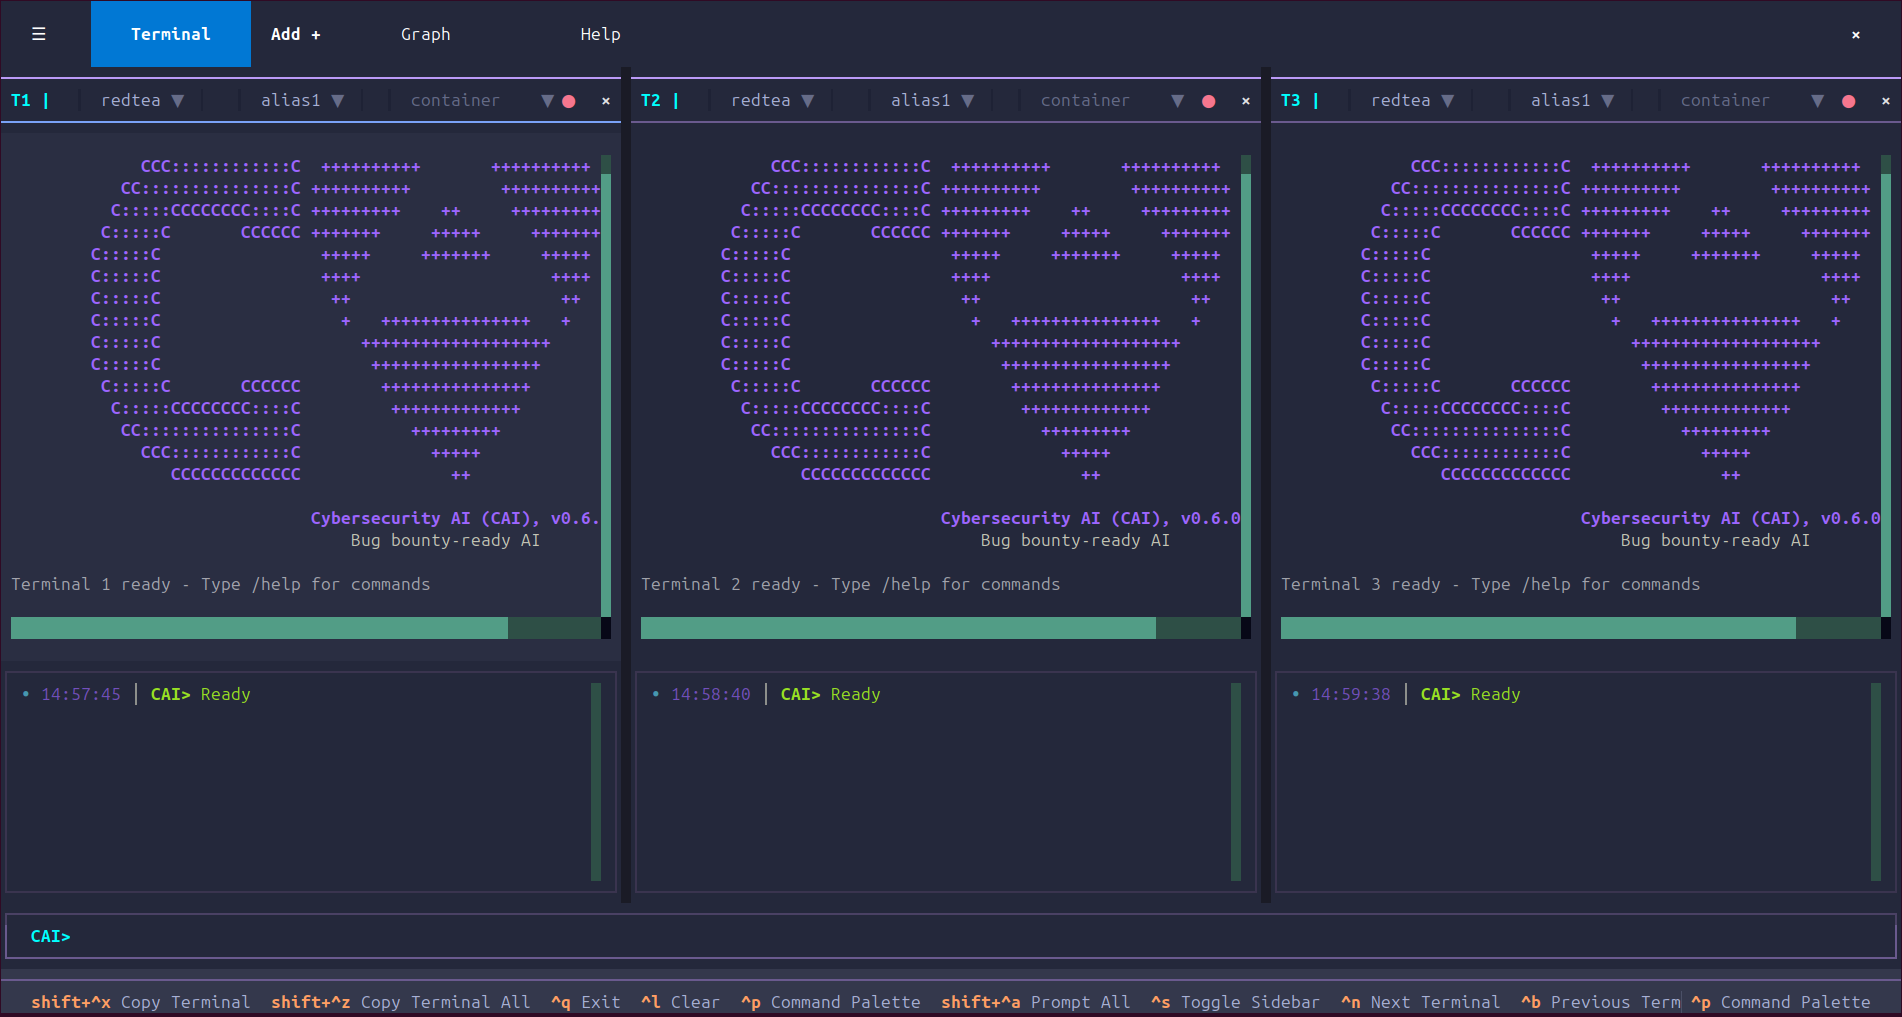The width and height of the screenshot is (1902, 1017).
Task: Toggle Terminal 2 red status indicator
Action: point(1208,100)
